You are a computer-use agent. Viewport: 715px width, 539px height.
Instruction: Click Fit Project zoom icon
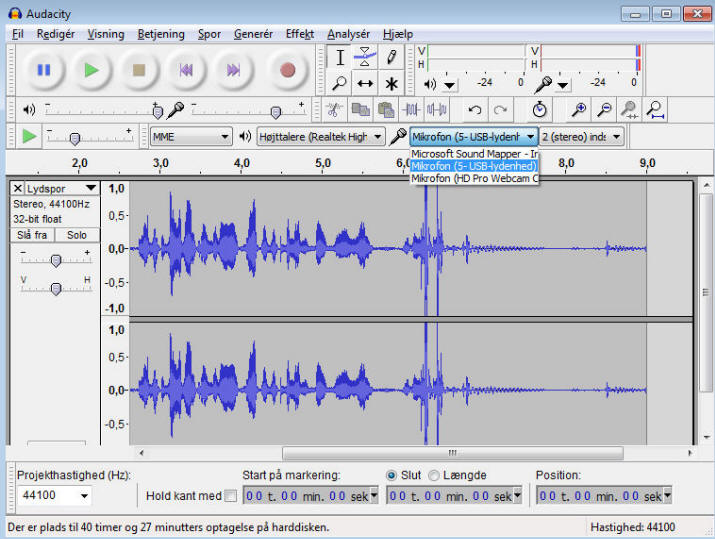tap(655, 110)
